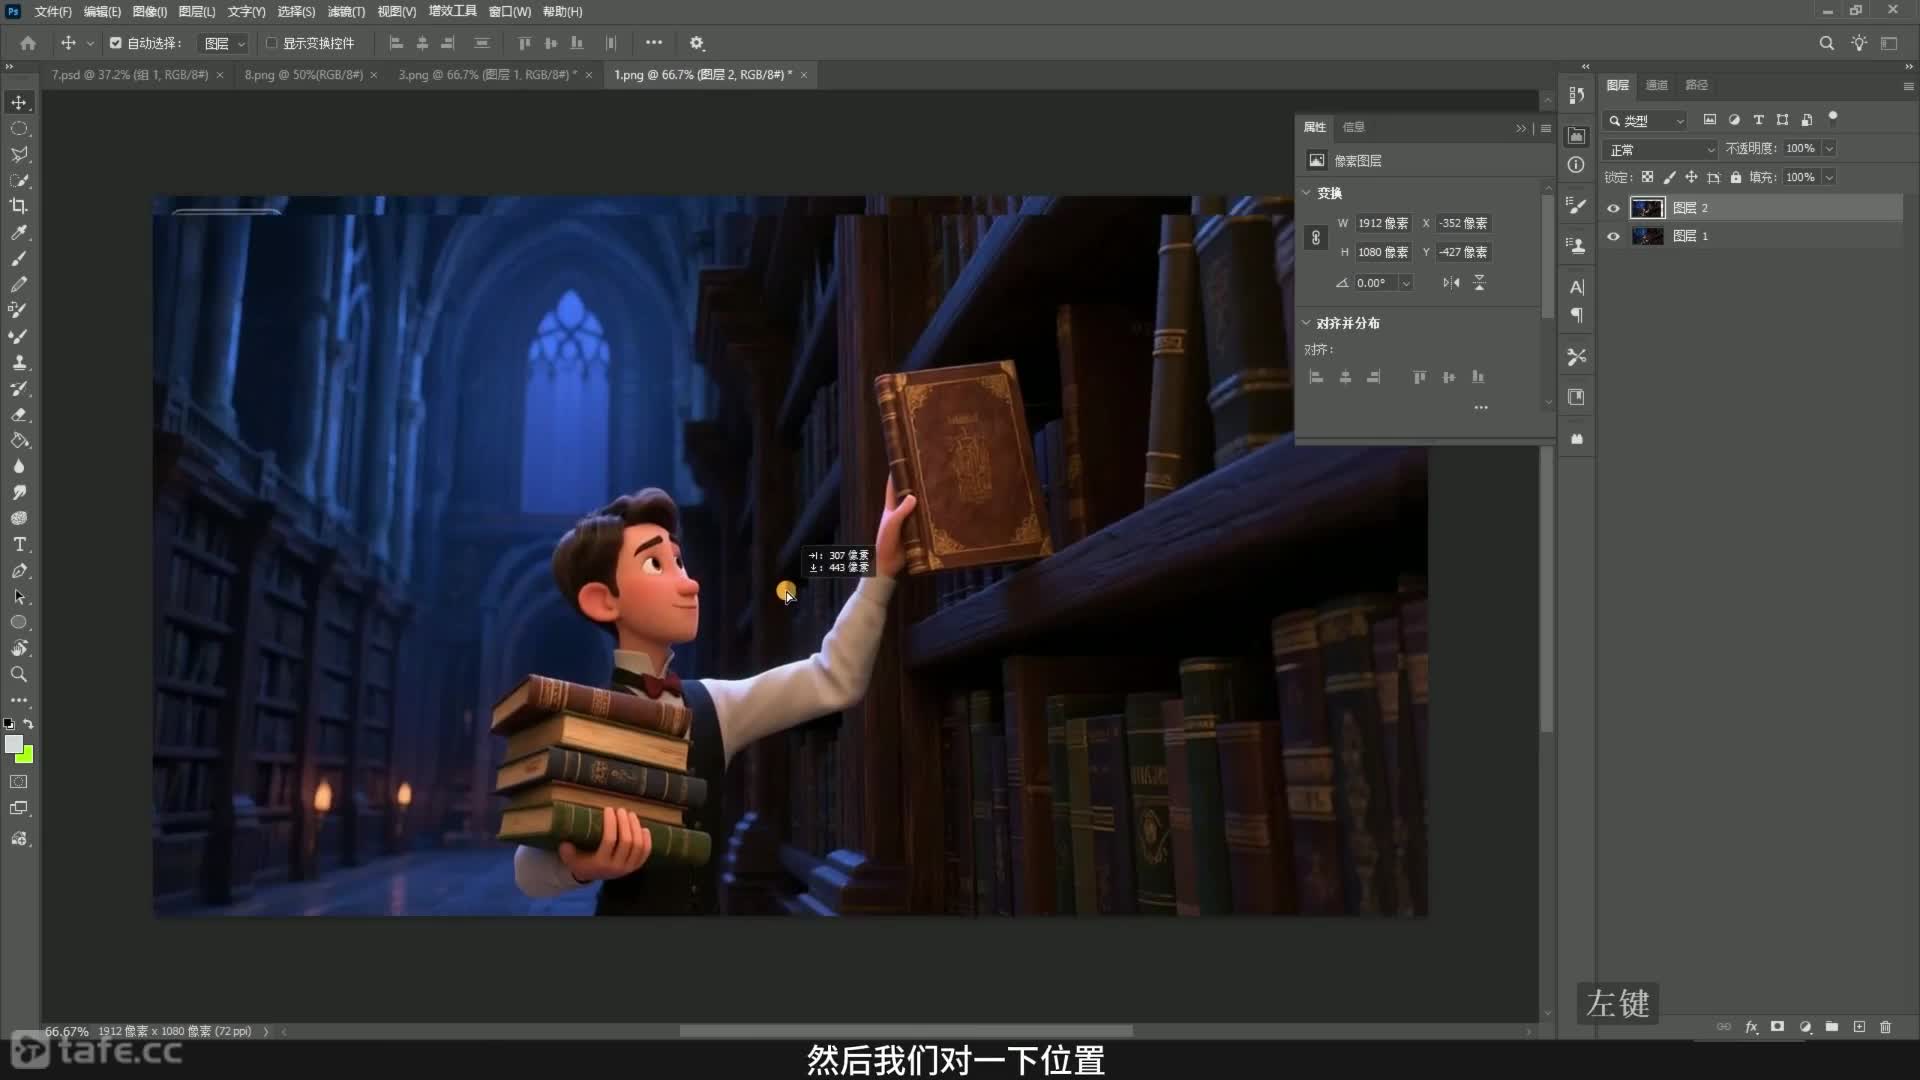Select the Ellipse shape tool

19,622
